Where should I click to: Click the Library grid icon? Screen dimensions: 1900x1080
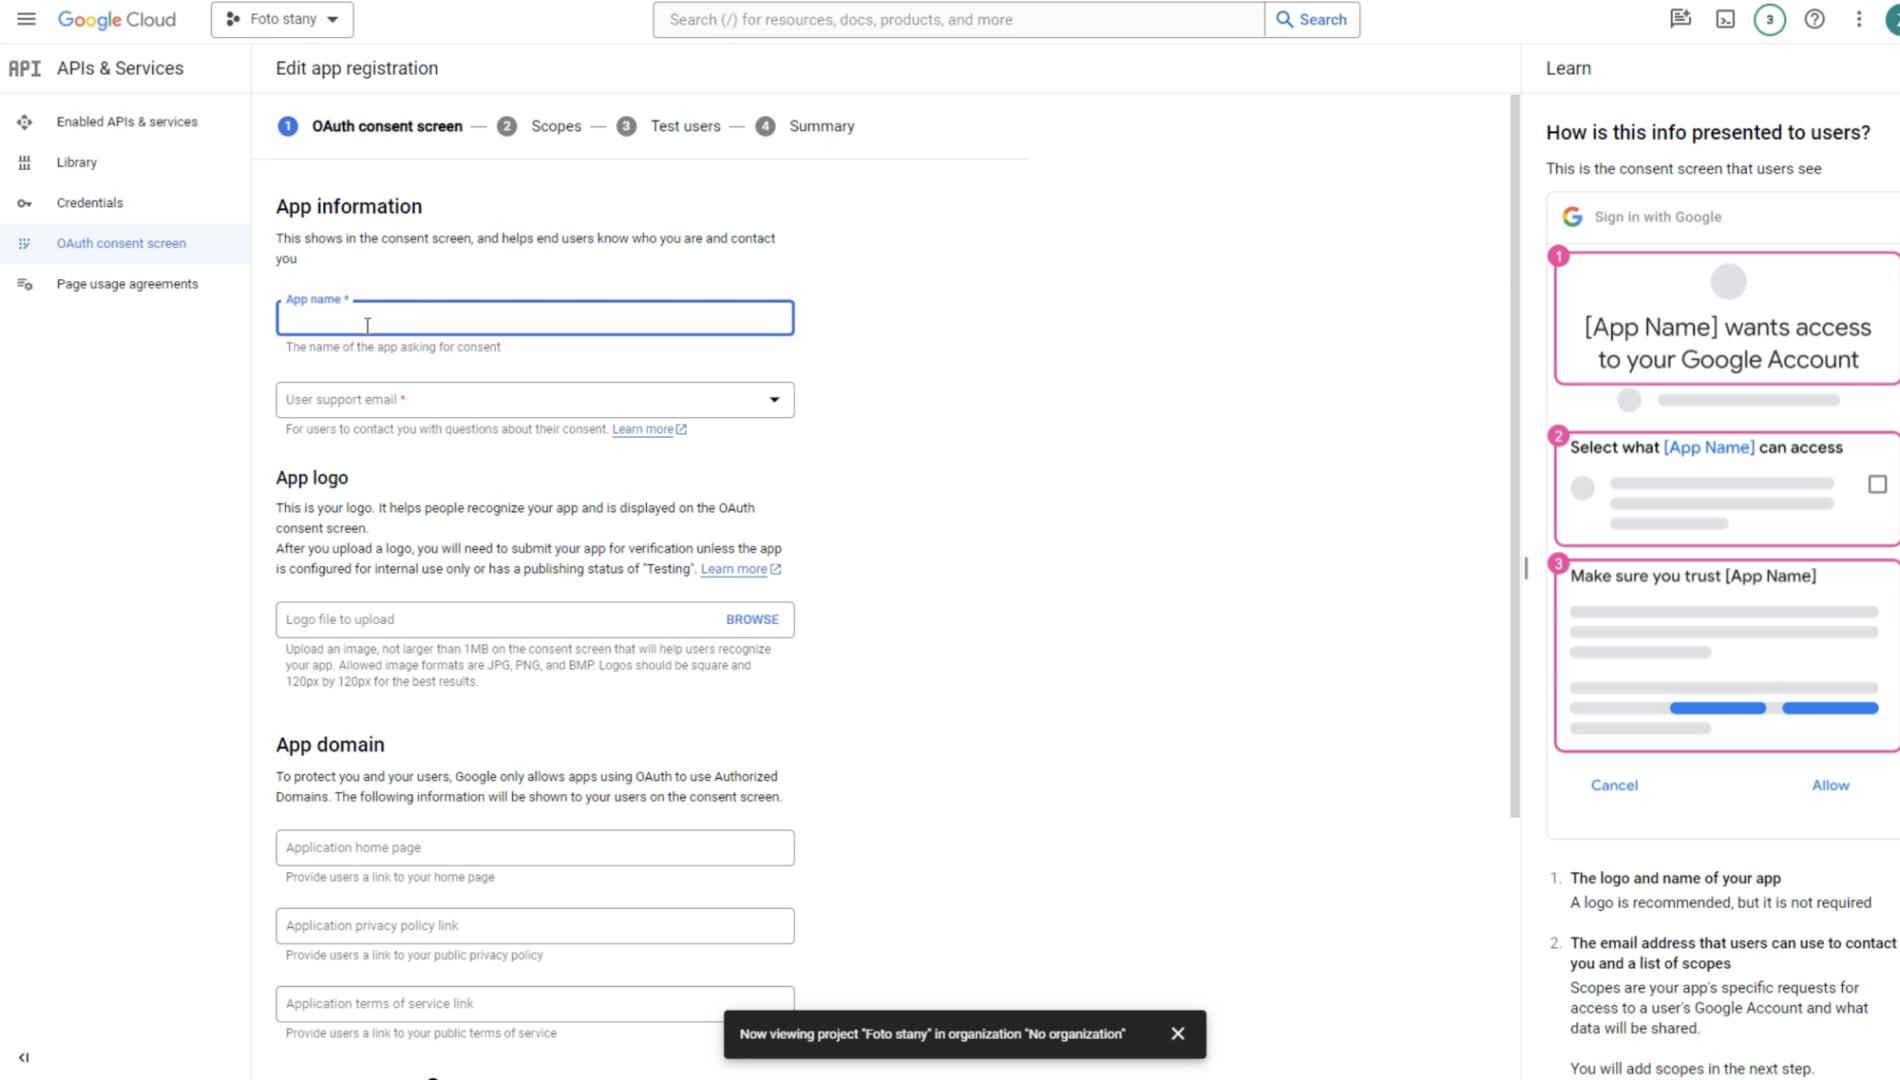pyautogui.click(x=24, y=162)
